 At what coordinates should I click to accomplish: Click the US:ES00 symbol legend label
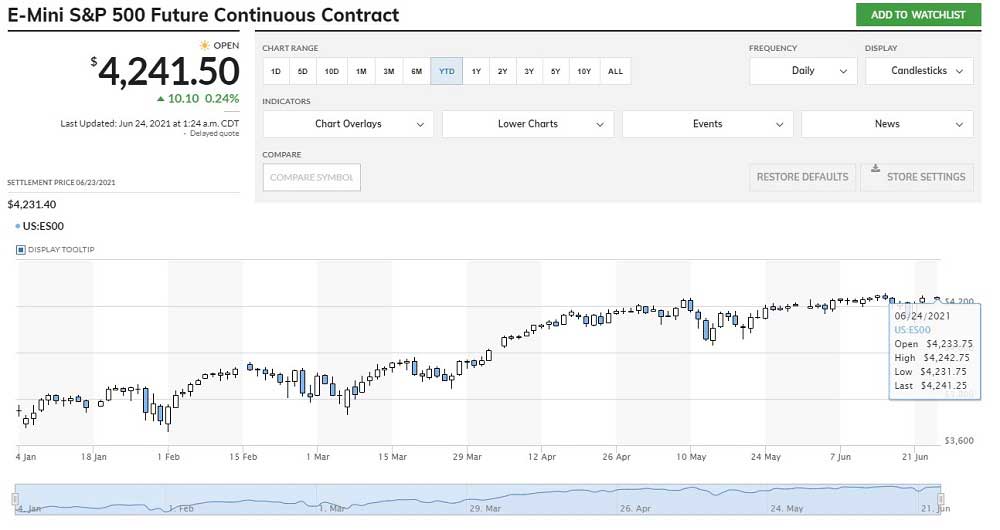(43, 226)
